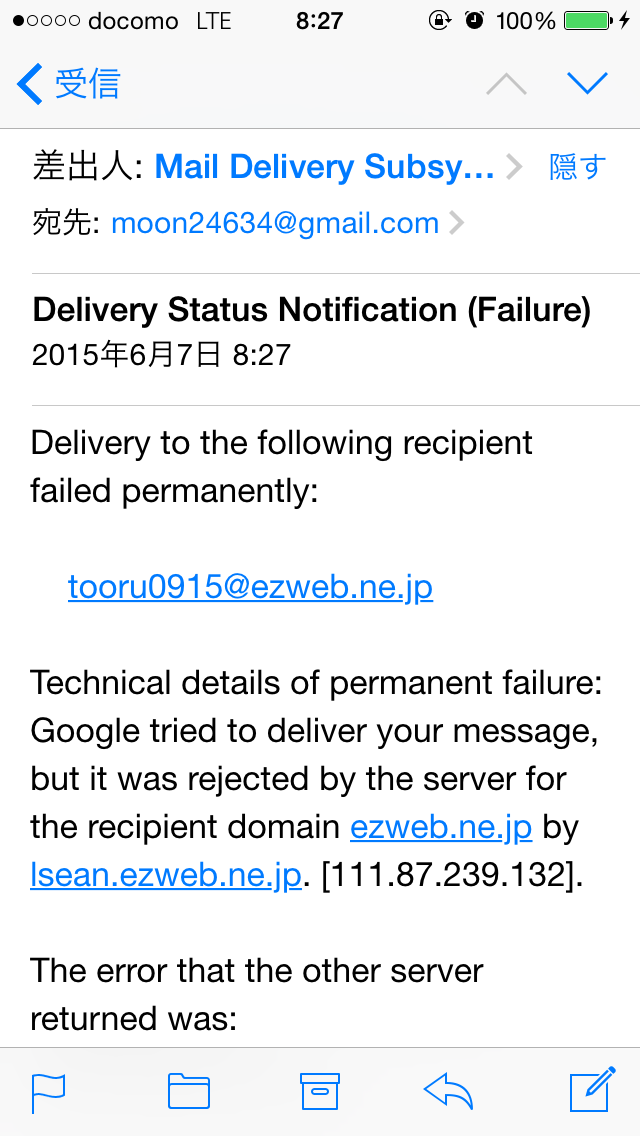Archive this message with the box icon
This screenshot has width=640, height=1136.
(320, 1091)
